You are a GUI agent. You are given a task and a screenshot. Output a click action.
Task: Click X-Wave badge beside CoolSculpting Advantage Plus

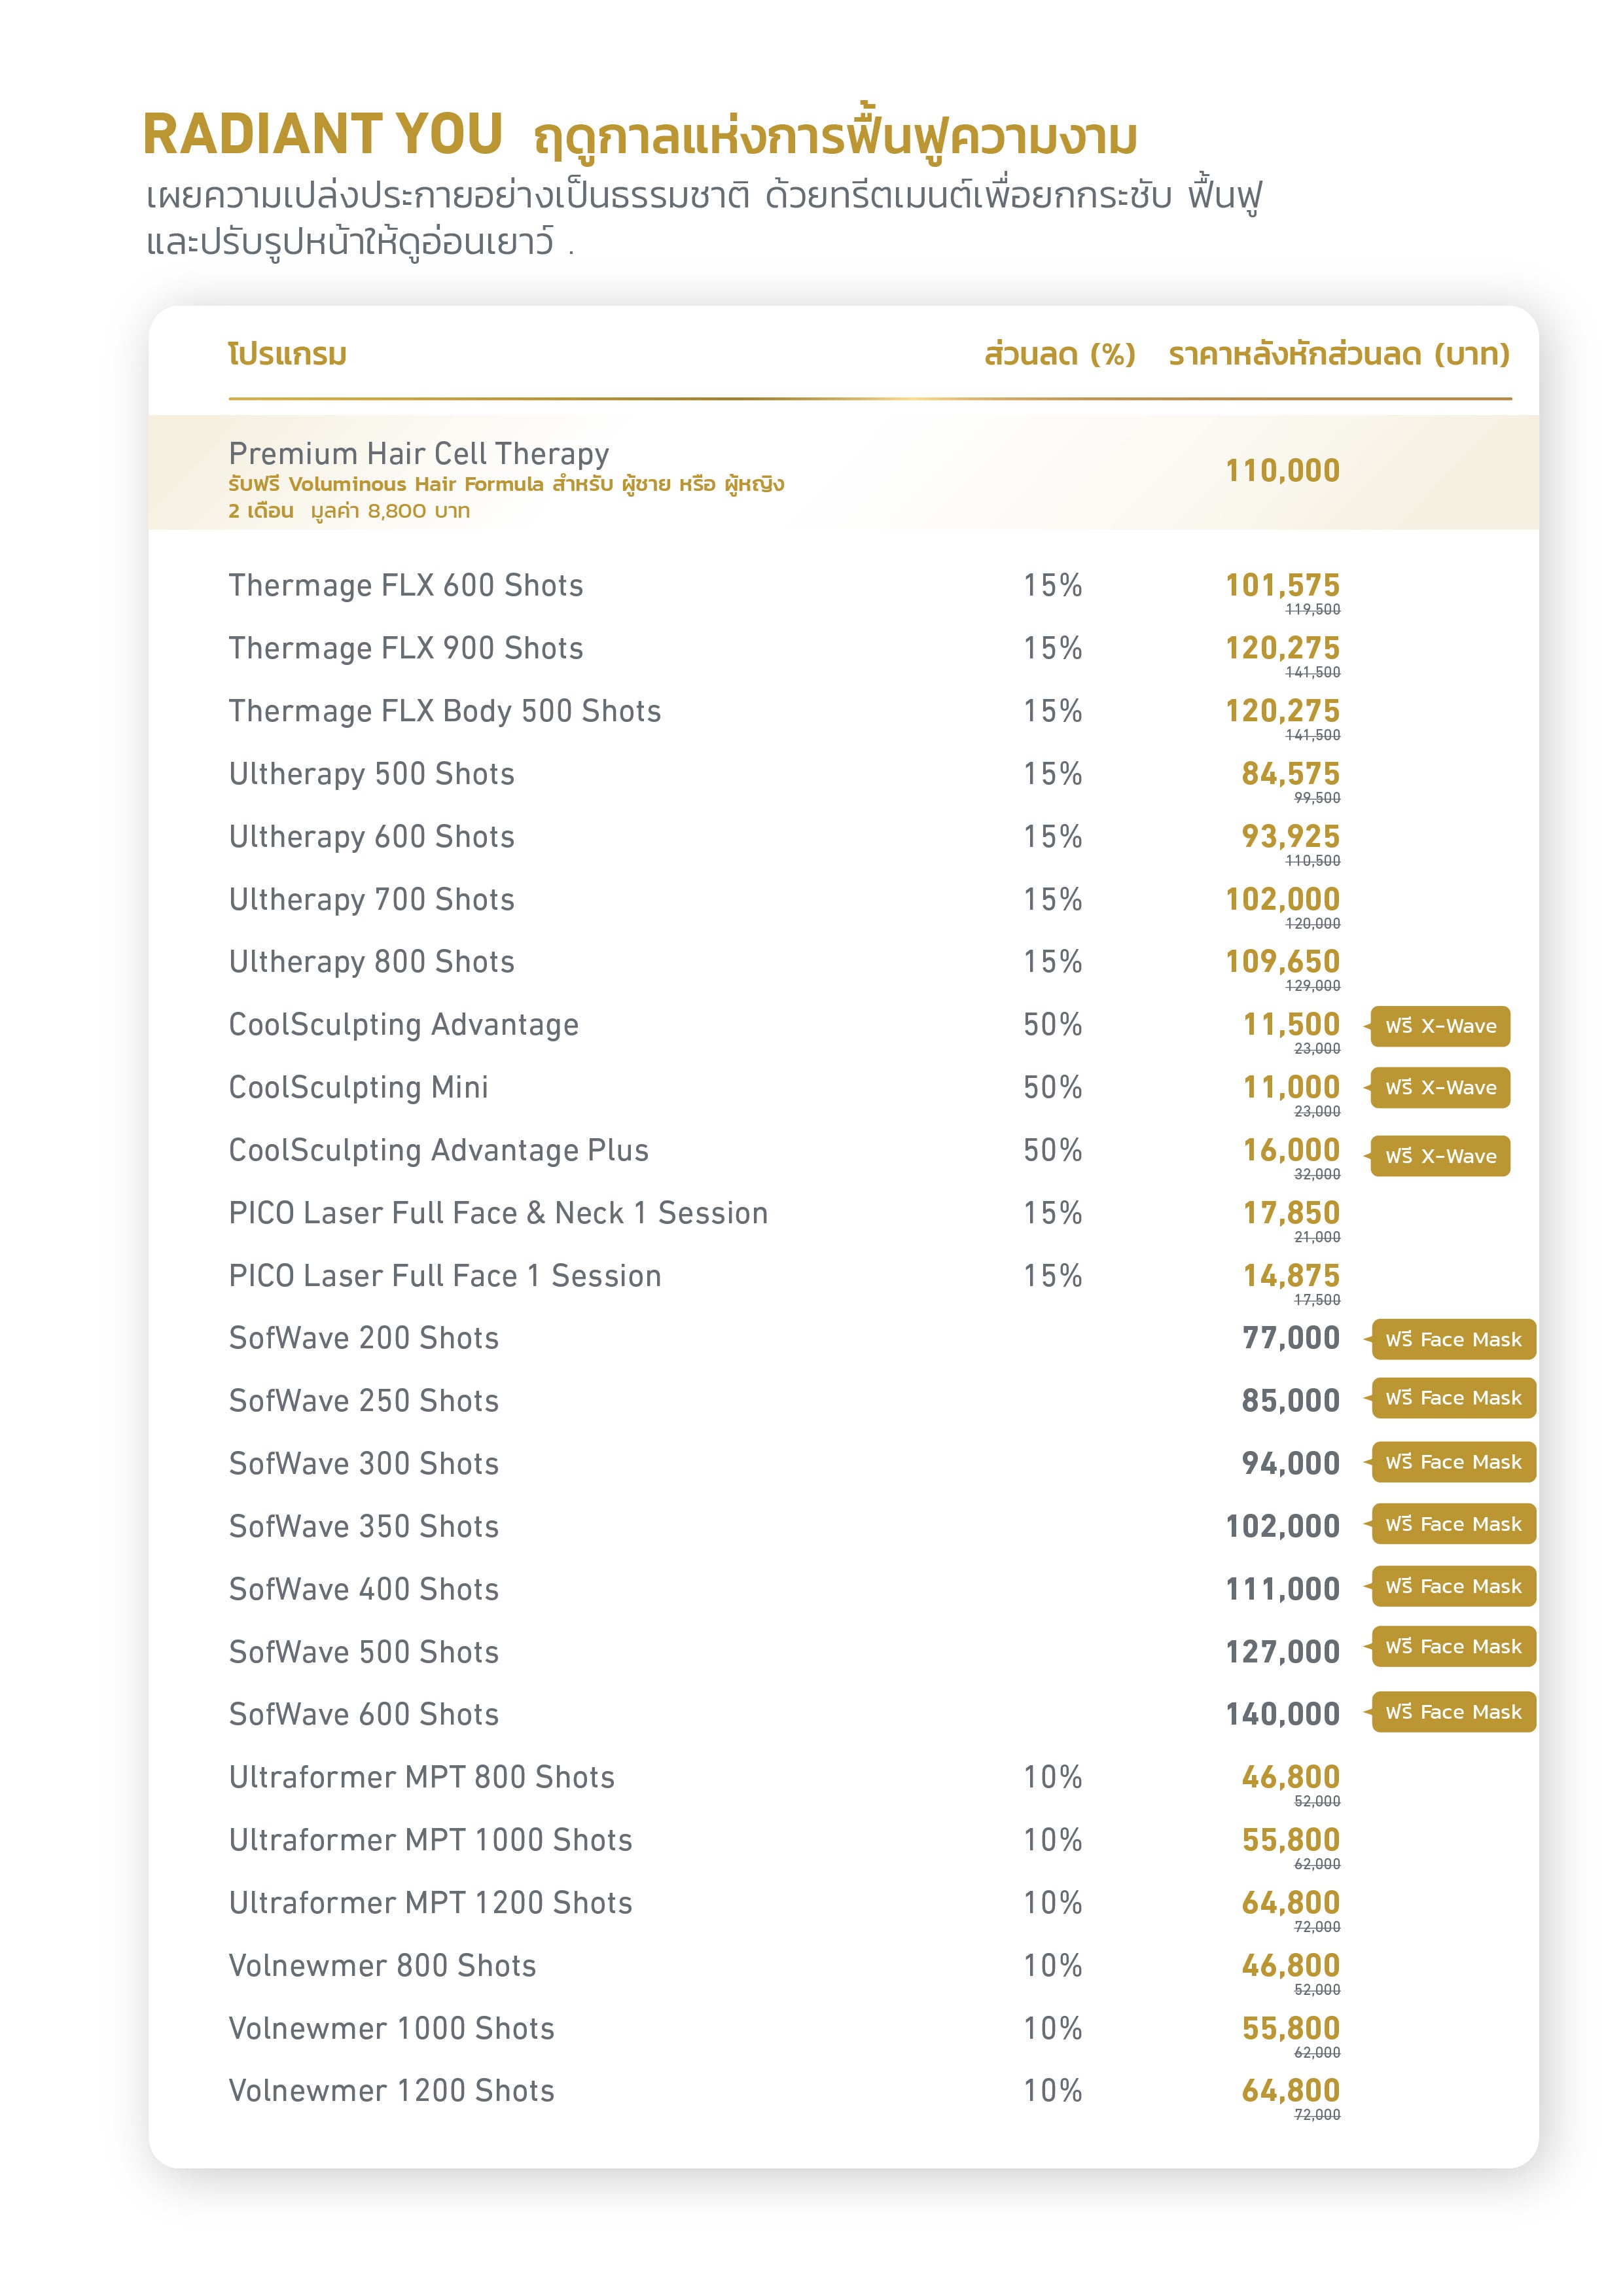1439,1156
